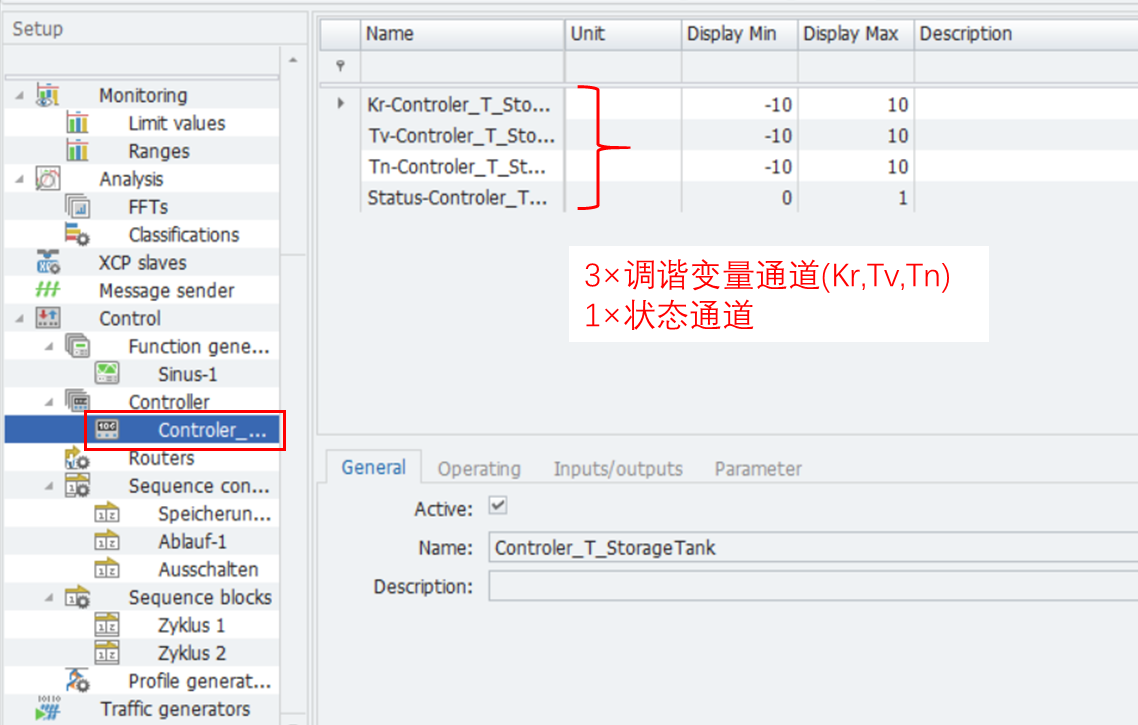Click the Description column header

coord(1026,34)
